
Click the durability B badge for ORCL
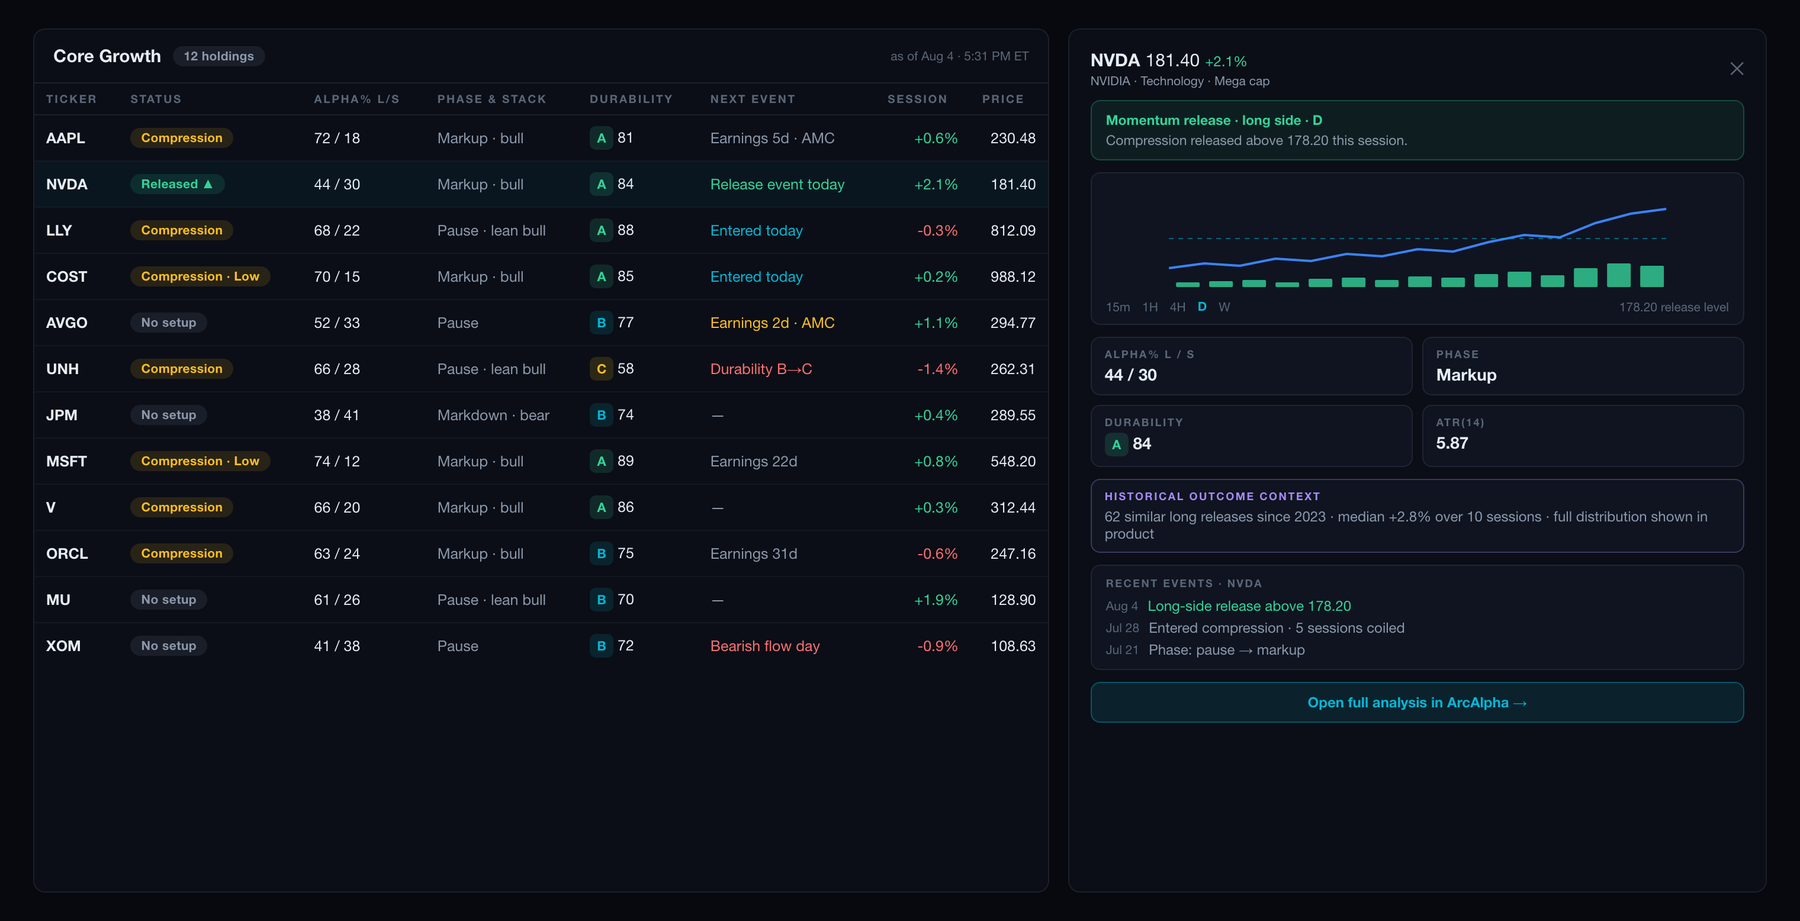tap(601, 553)
